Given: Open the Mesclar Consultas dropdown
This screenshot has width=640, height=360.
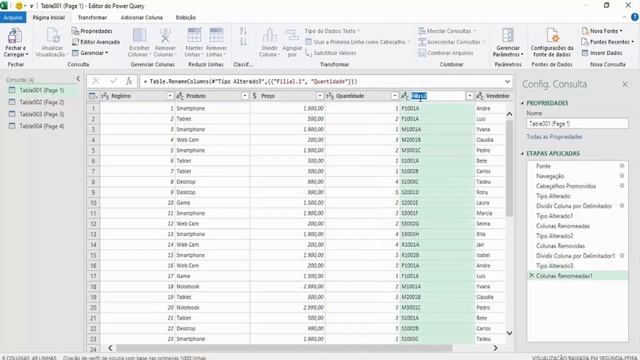Looking at the screenshot, I should (x=448, y=31).
